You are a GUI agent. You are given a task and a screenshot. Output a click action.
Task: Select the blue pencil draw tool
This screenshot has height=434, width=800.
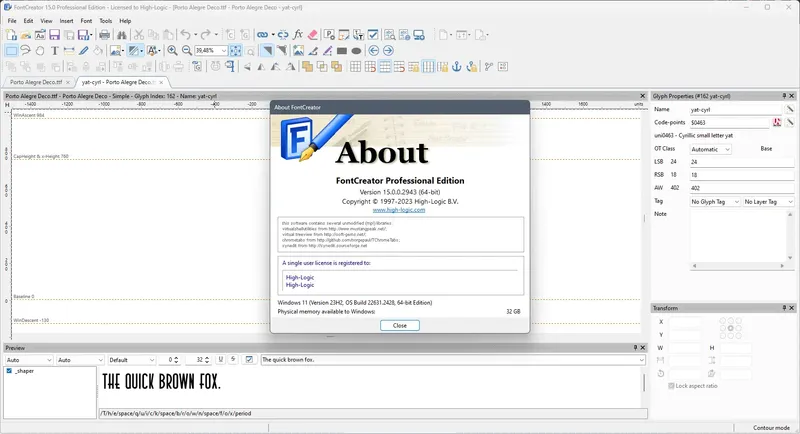pos(84,50)
